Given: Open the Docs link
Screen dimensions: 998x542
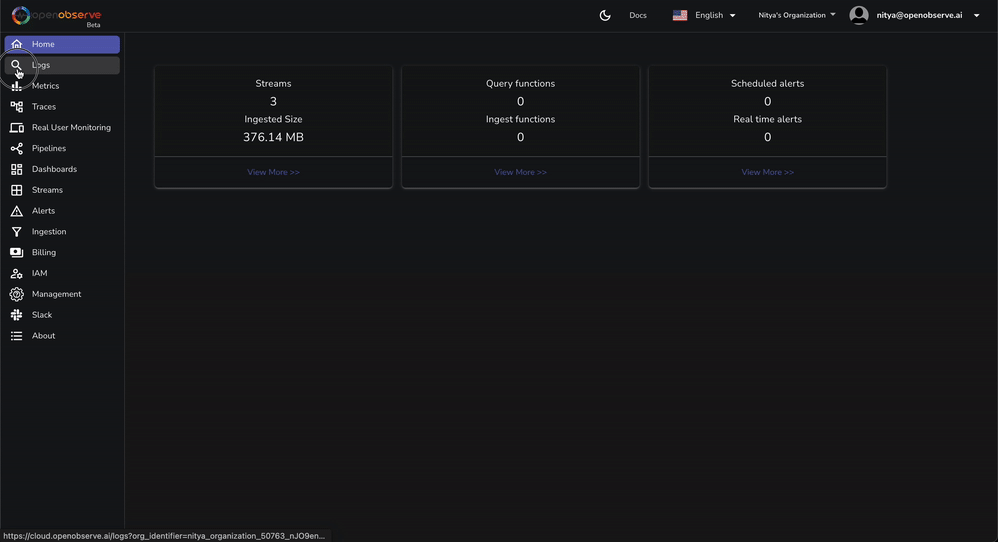Looking at the screenshot, I should (x=638, y=15).
